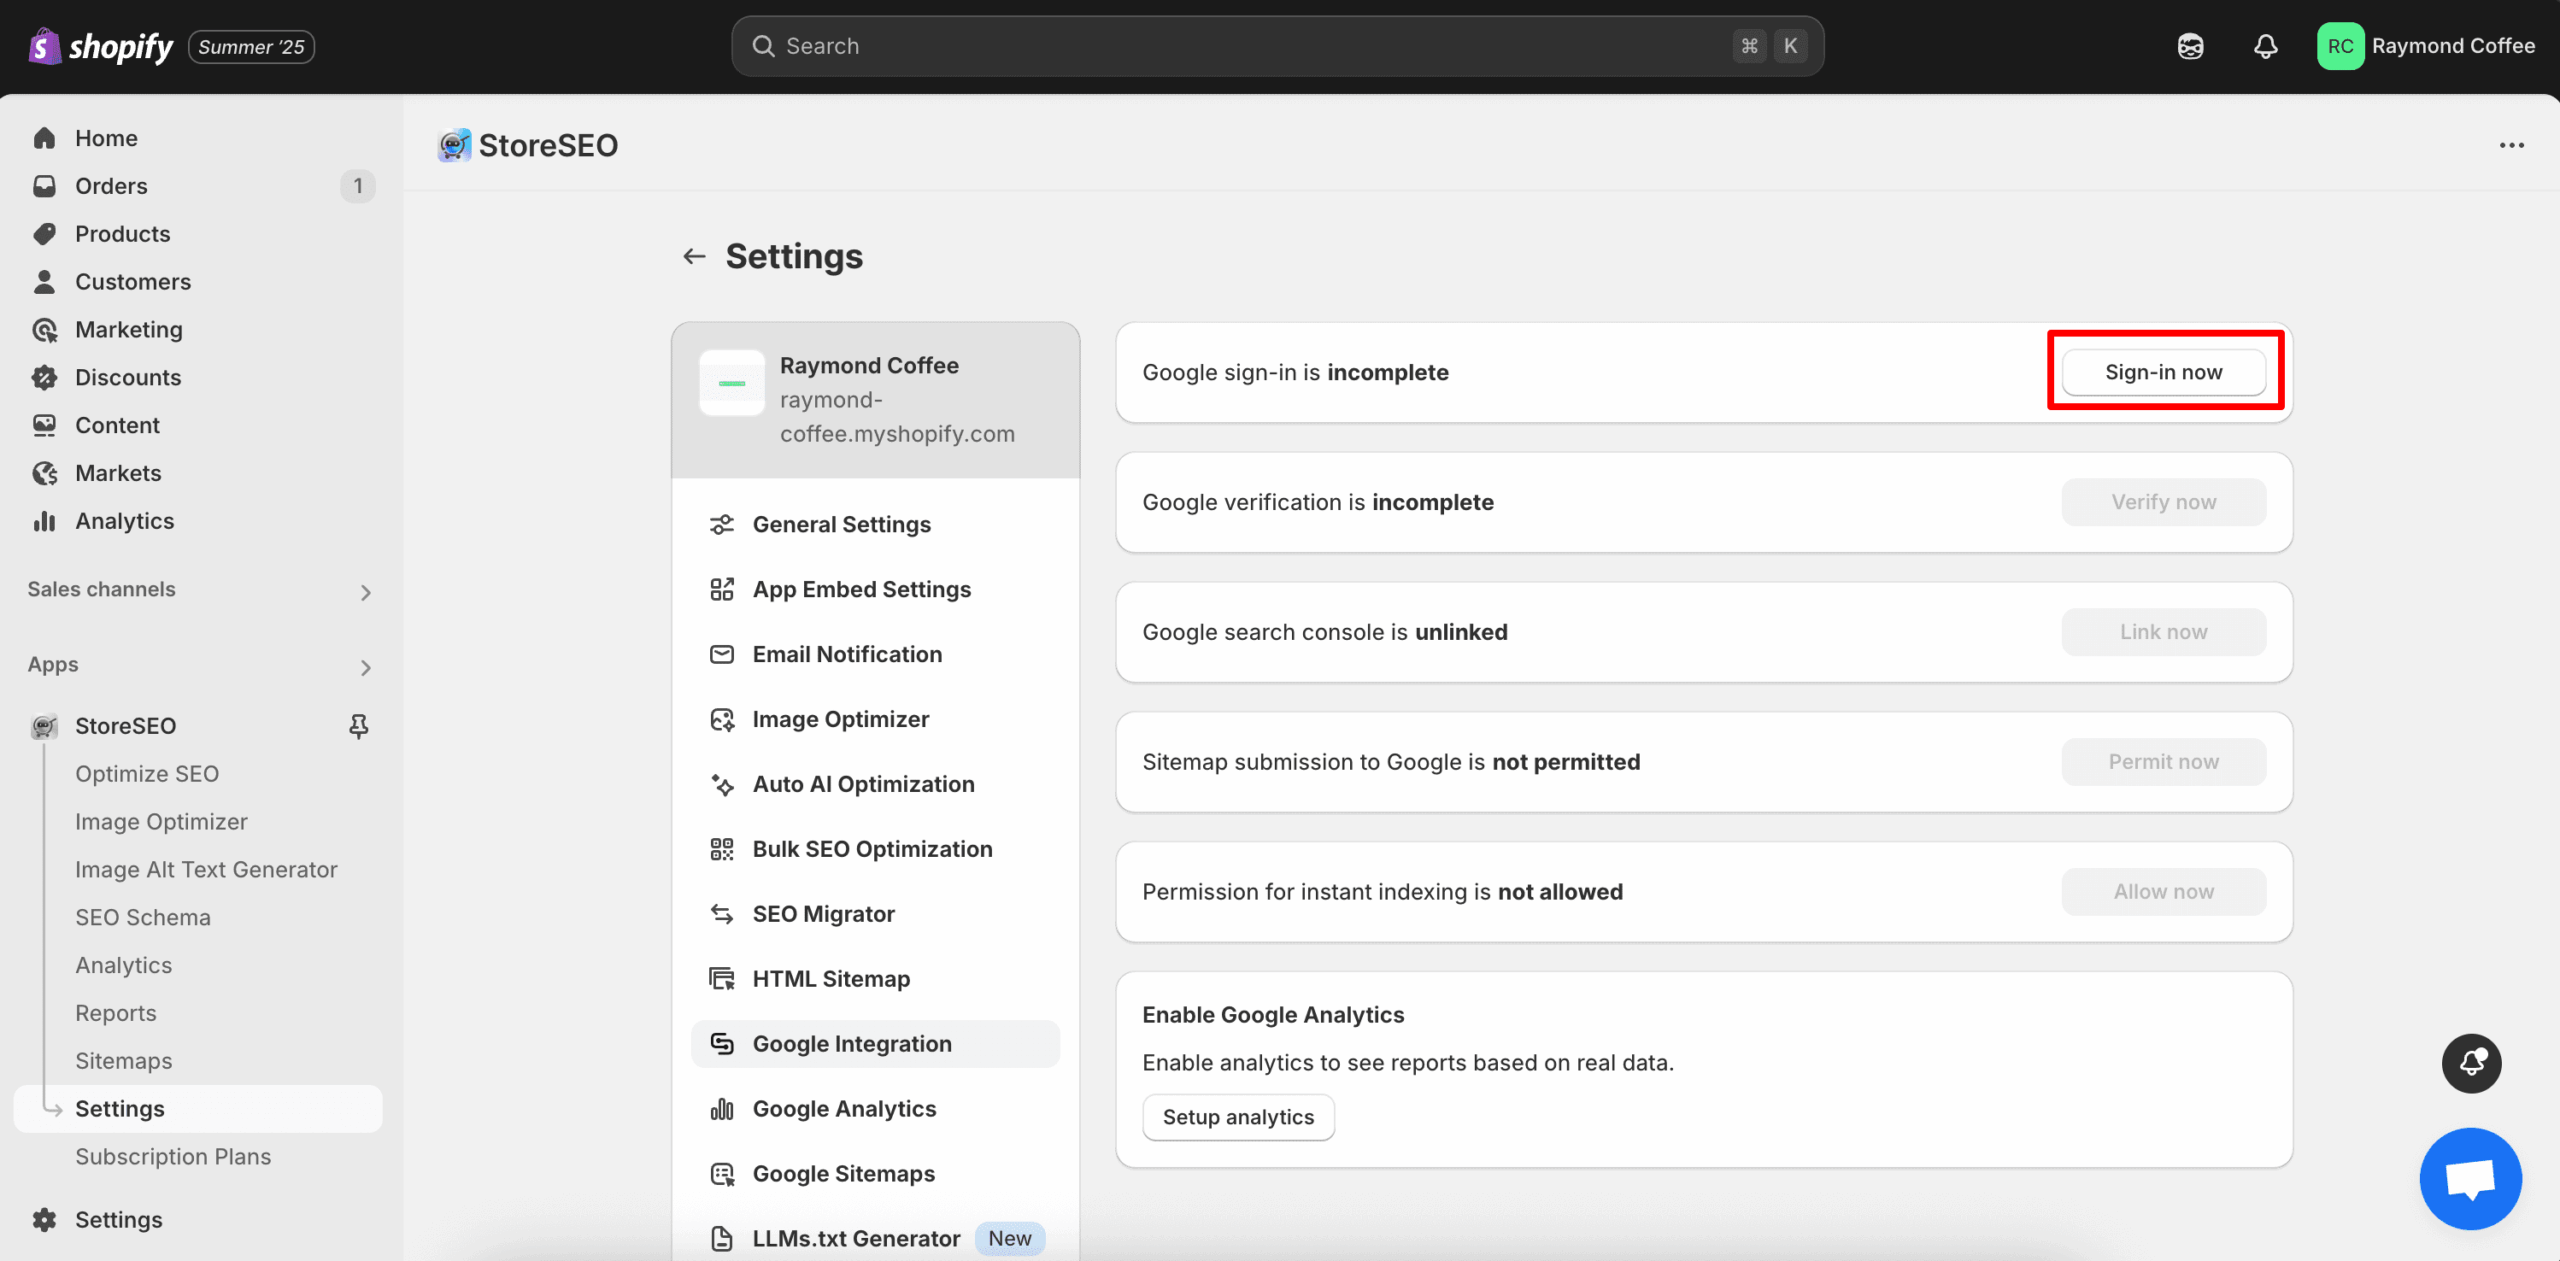Screen dimensions: 2560x1261
Task: Click the New badge on LLMs.txt Generator
Action: [1009, 1239]
